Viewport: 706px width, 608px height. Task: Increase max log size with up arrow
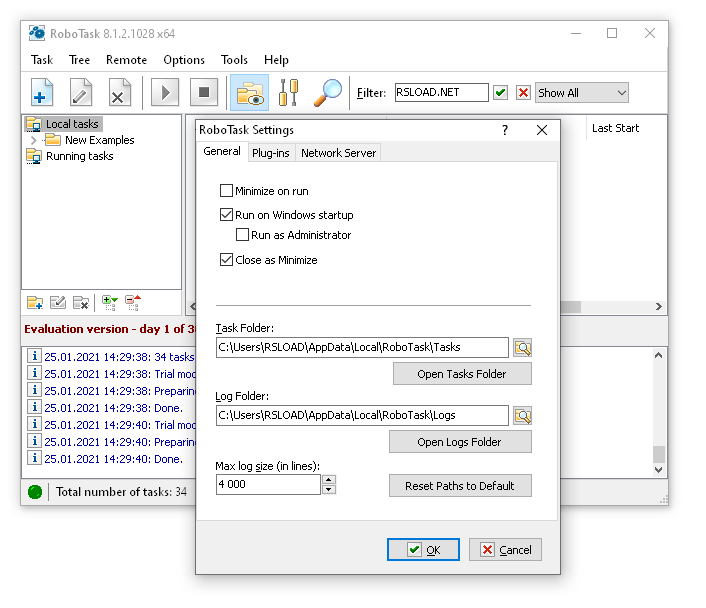point(329,480)
